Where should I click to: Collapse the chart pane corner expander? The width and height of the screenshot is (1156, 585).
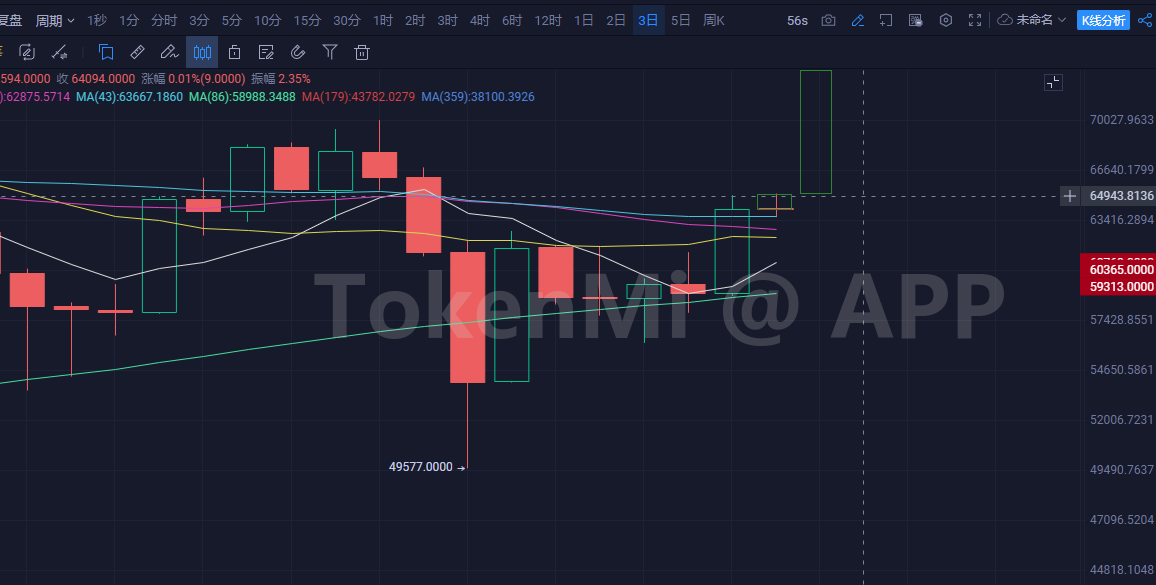click(1053, 82)
